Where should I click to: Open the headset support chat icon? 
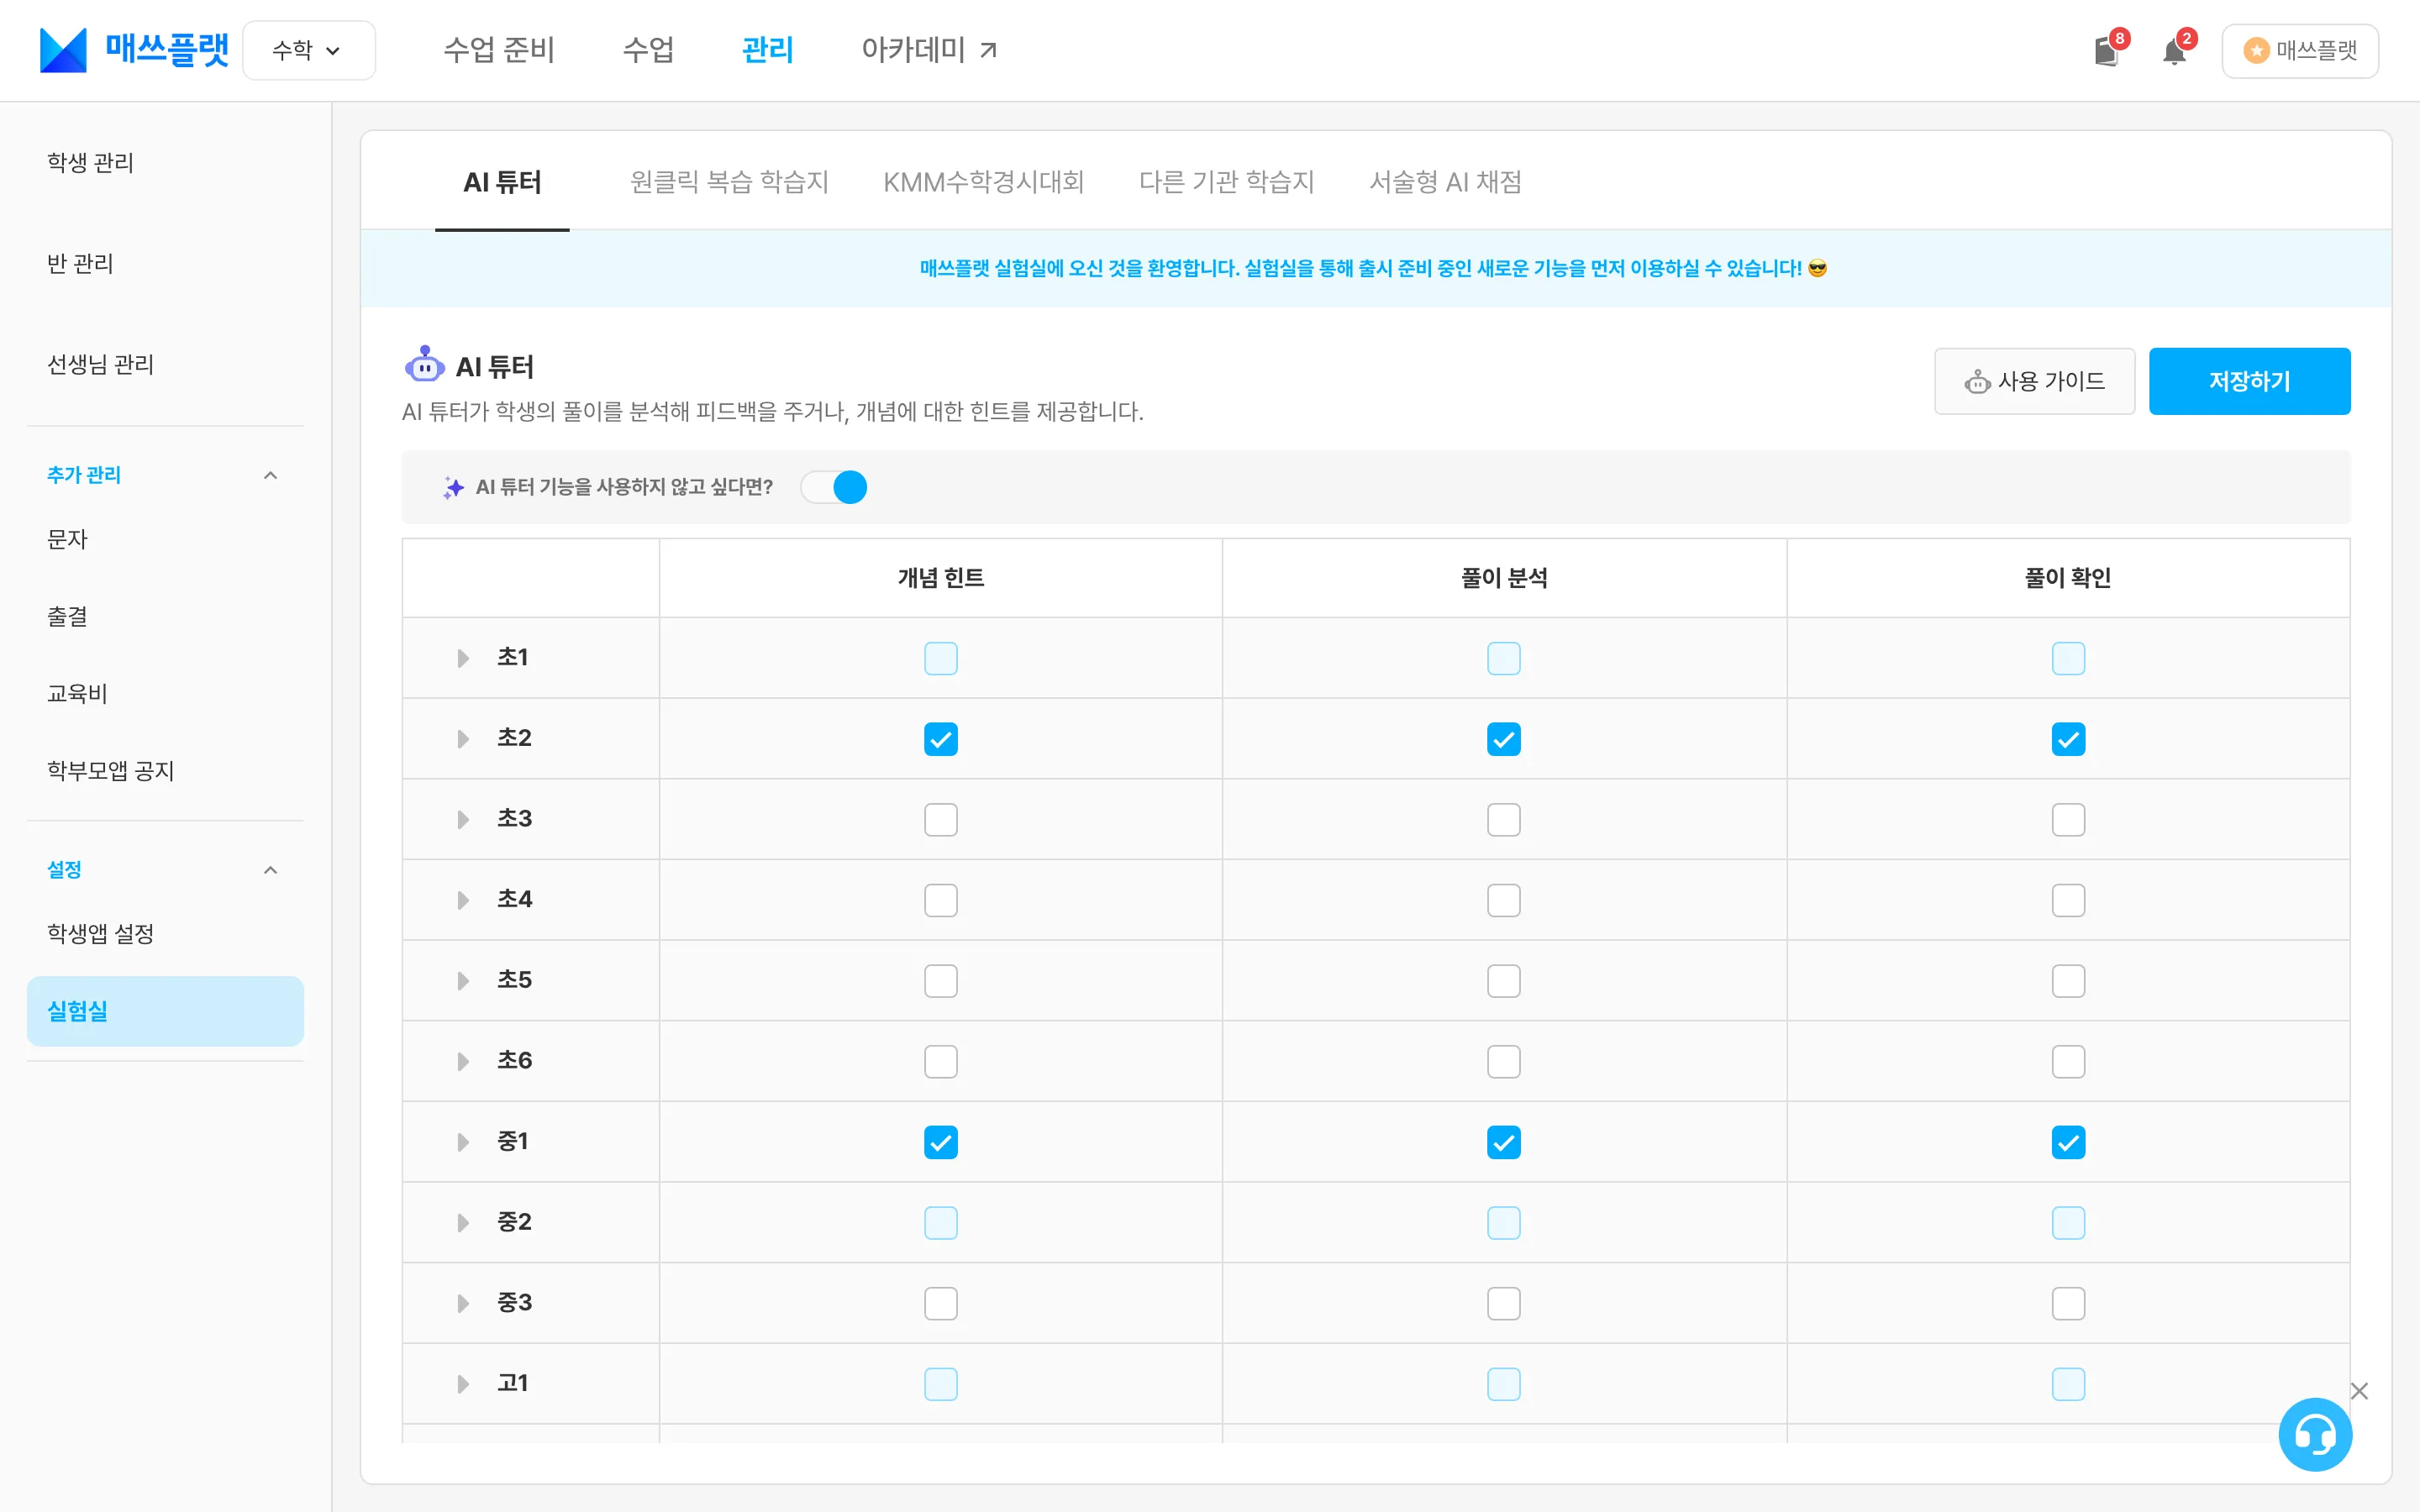(2315, 1434)
